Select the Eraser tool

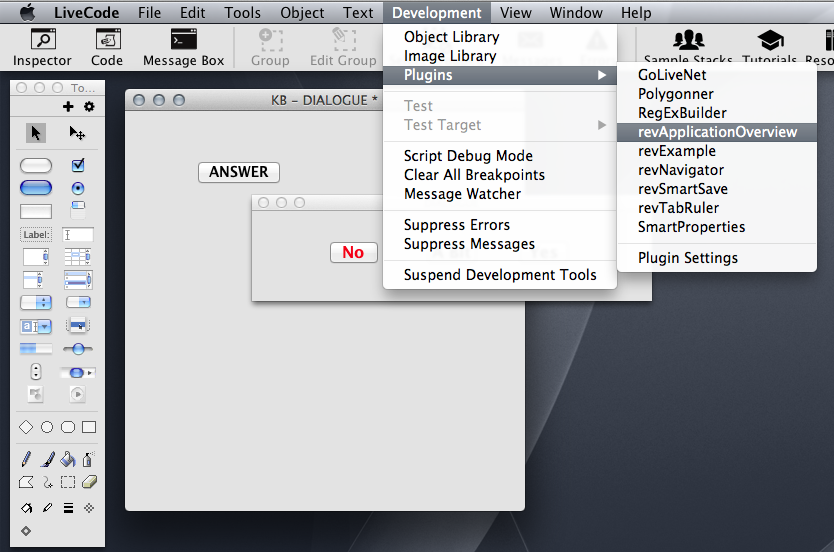click(89, 482)
